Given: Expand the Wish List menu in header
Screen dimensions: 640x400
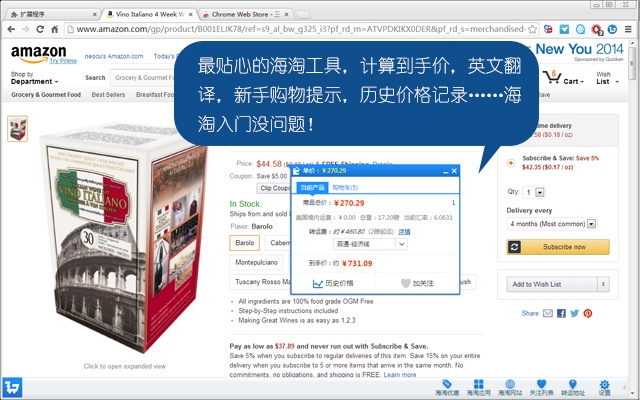Looking at the screenshot, I should tap(607, 78).
